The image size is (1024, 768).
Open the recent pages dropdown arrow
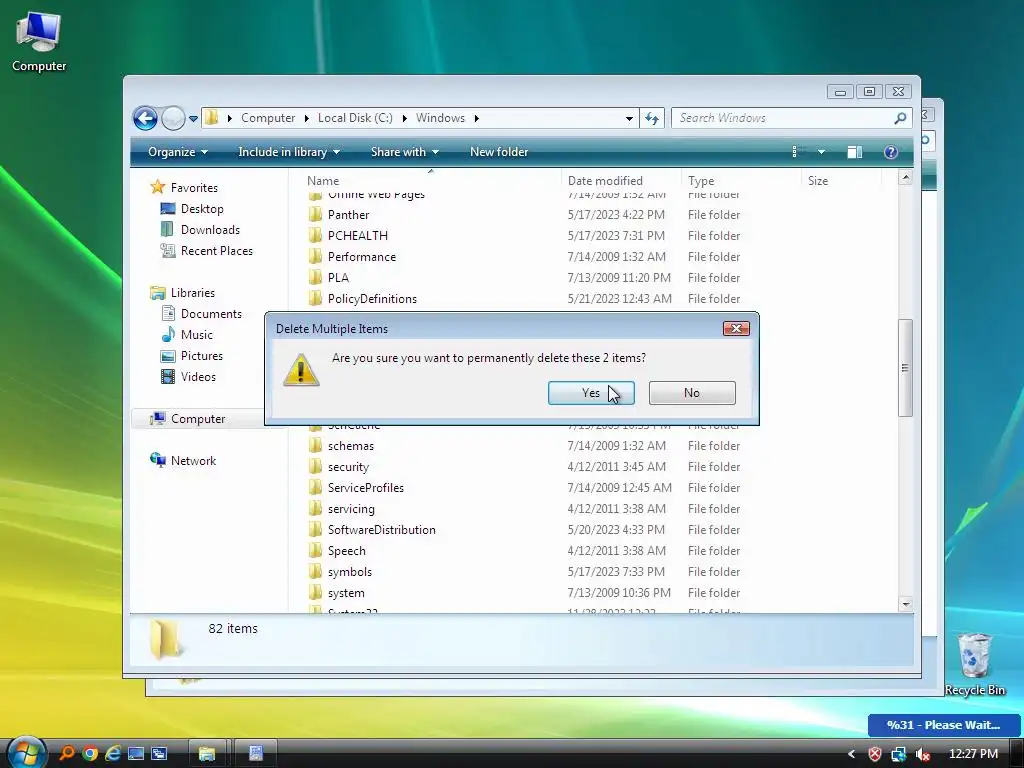[193, 119]
